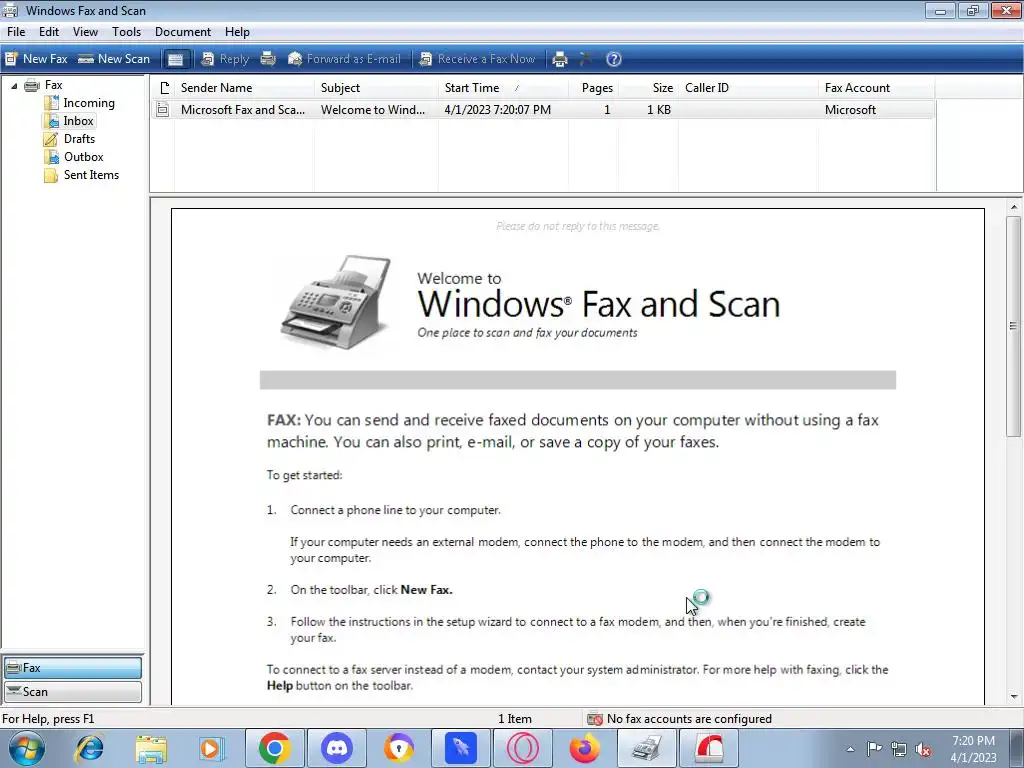Click the no fax accounts status icon
The image size is (1024, 768).
(x=594, y=719)
